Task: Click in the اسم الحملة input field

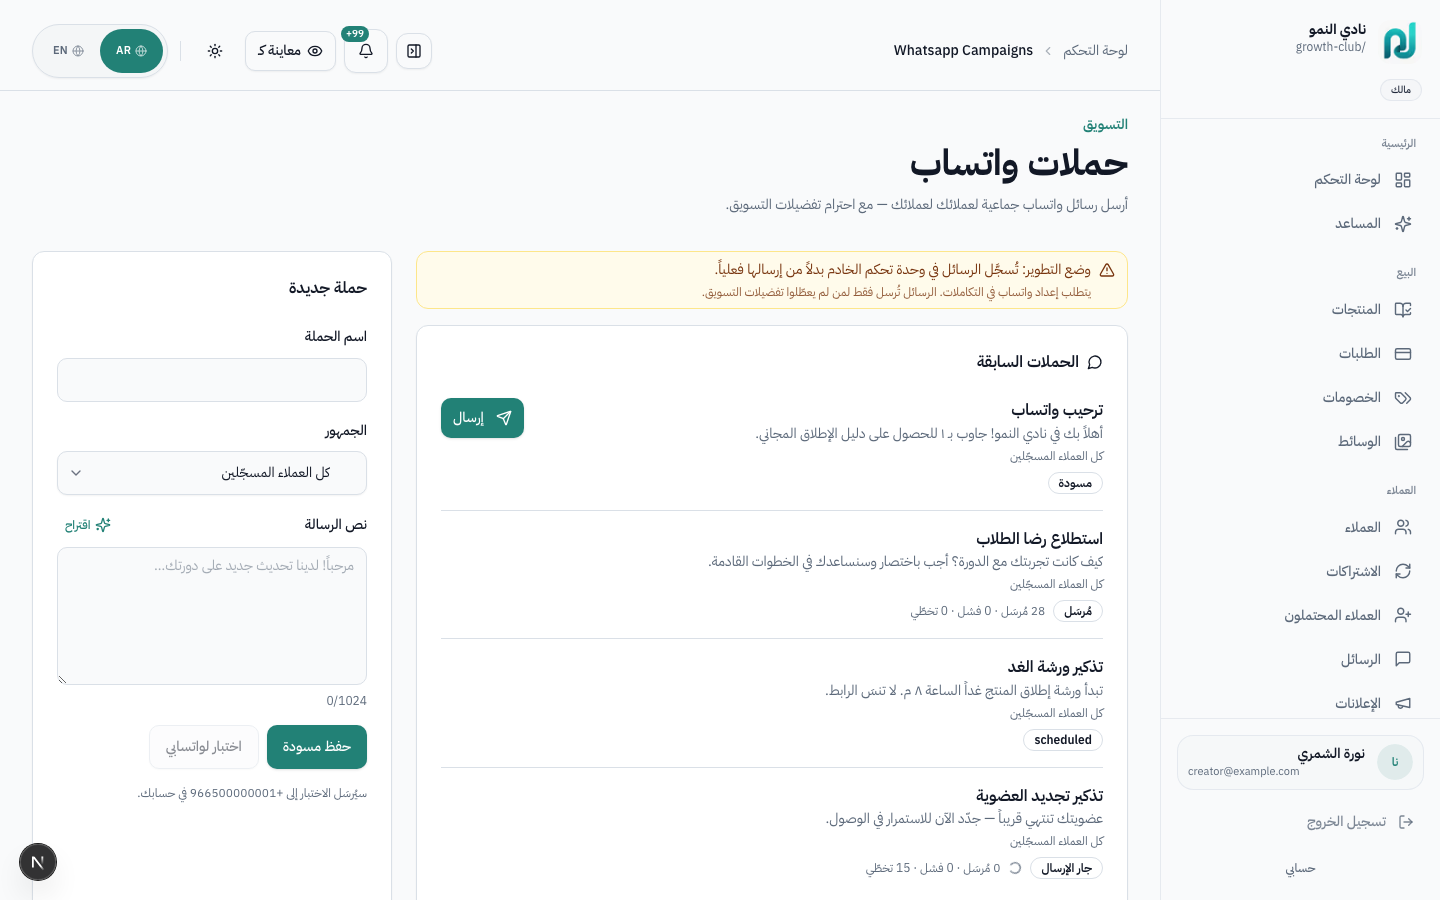Action: (x=212, y=380)
